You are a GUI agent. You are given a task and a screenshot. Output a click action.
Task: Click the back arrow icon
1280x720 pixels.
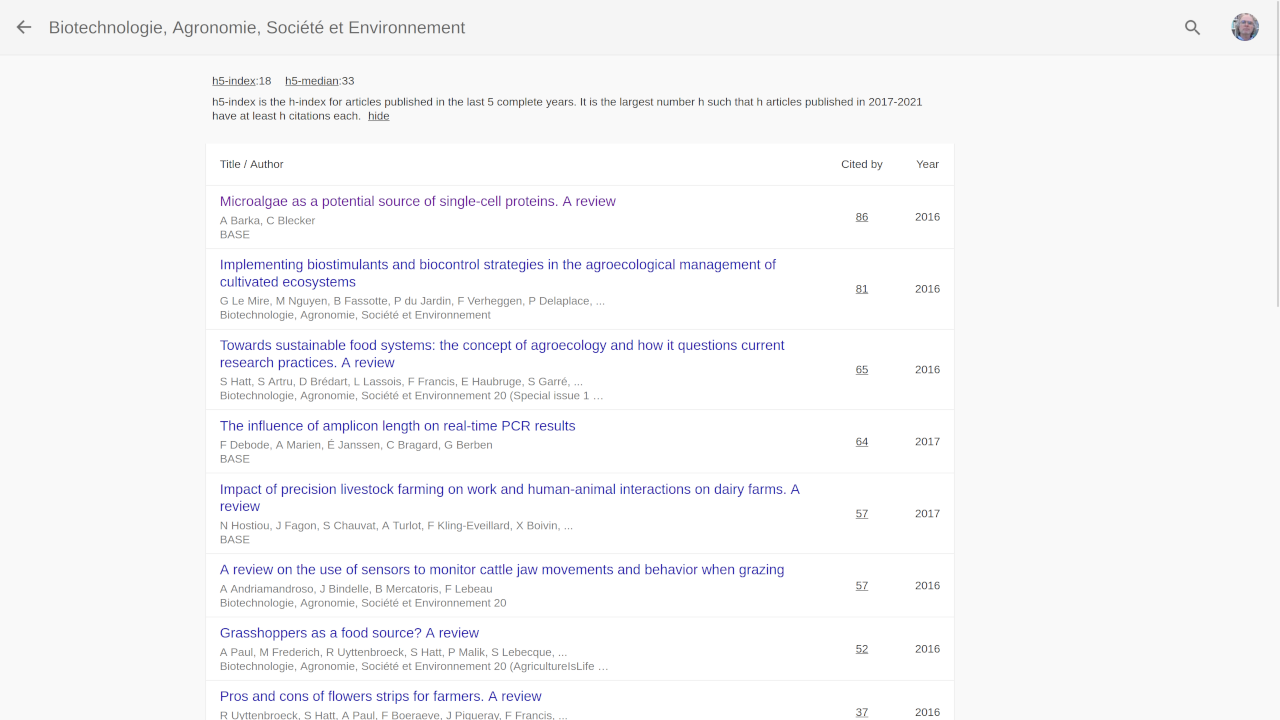(24, 28)
